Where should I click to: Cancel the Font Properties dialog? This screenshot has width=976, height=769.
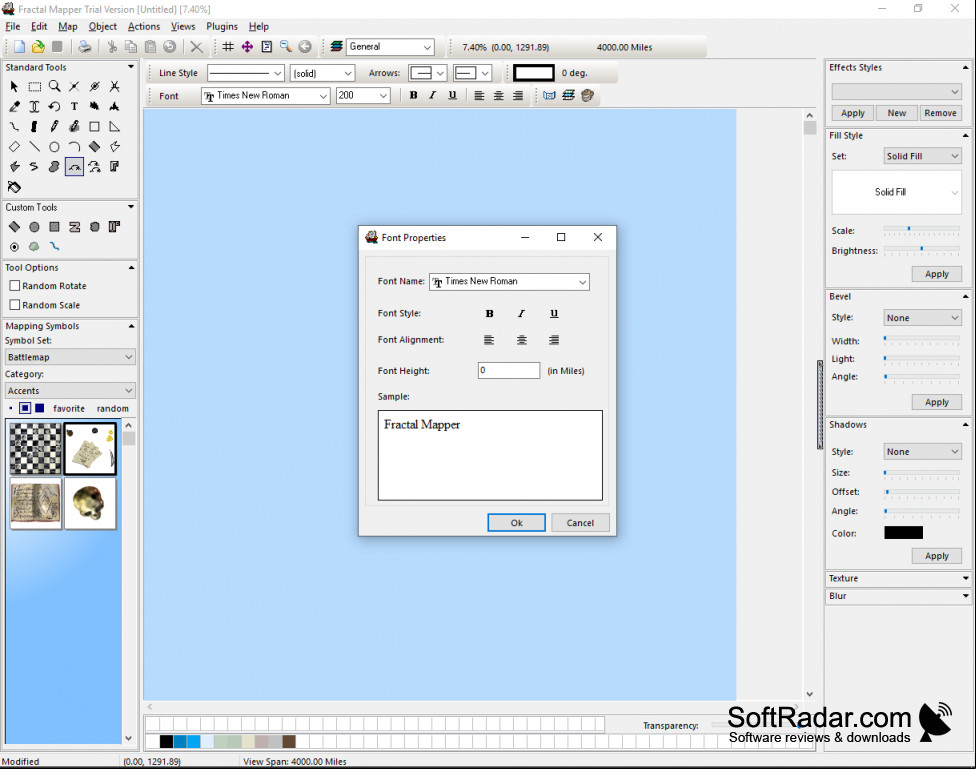[580, 523]
